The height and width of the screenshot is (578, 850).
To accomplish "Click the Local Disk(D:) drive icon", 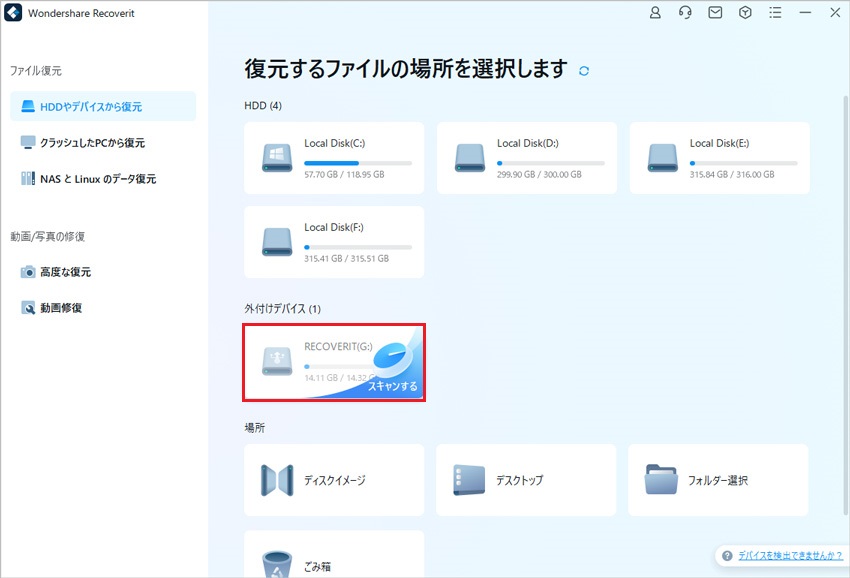I will point(470,158).
